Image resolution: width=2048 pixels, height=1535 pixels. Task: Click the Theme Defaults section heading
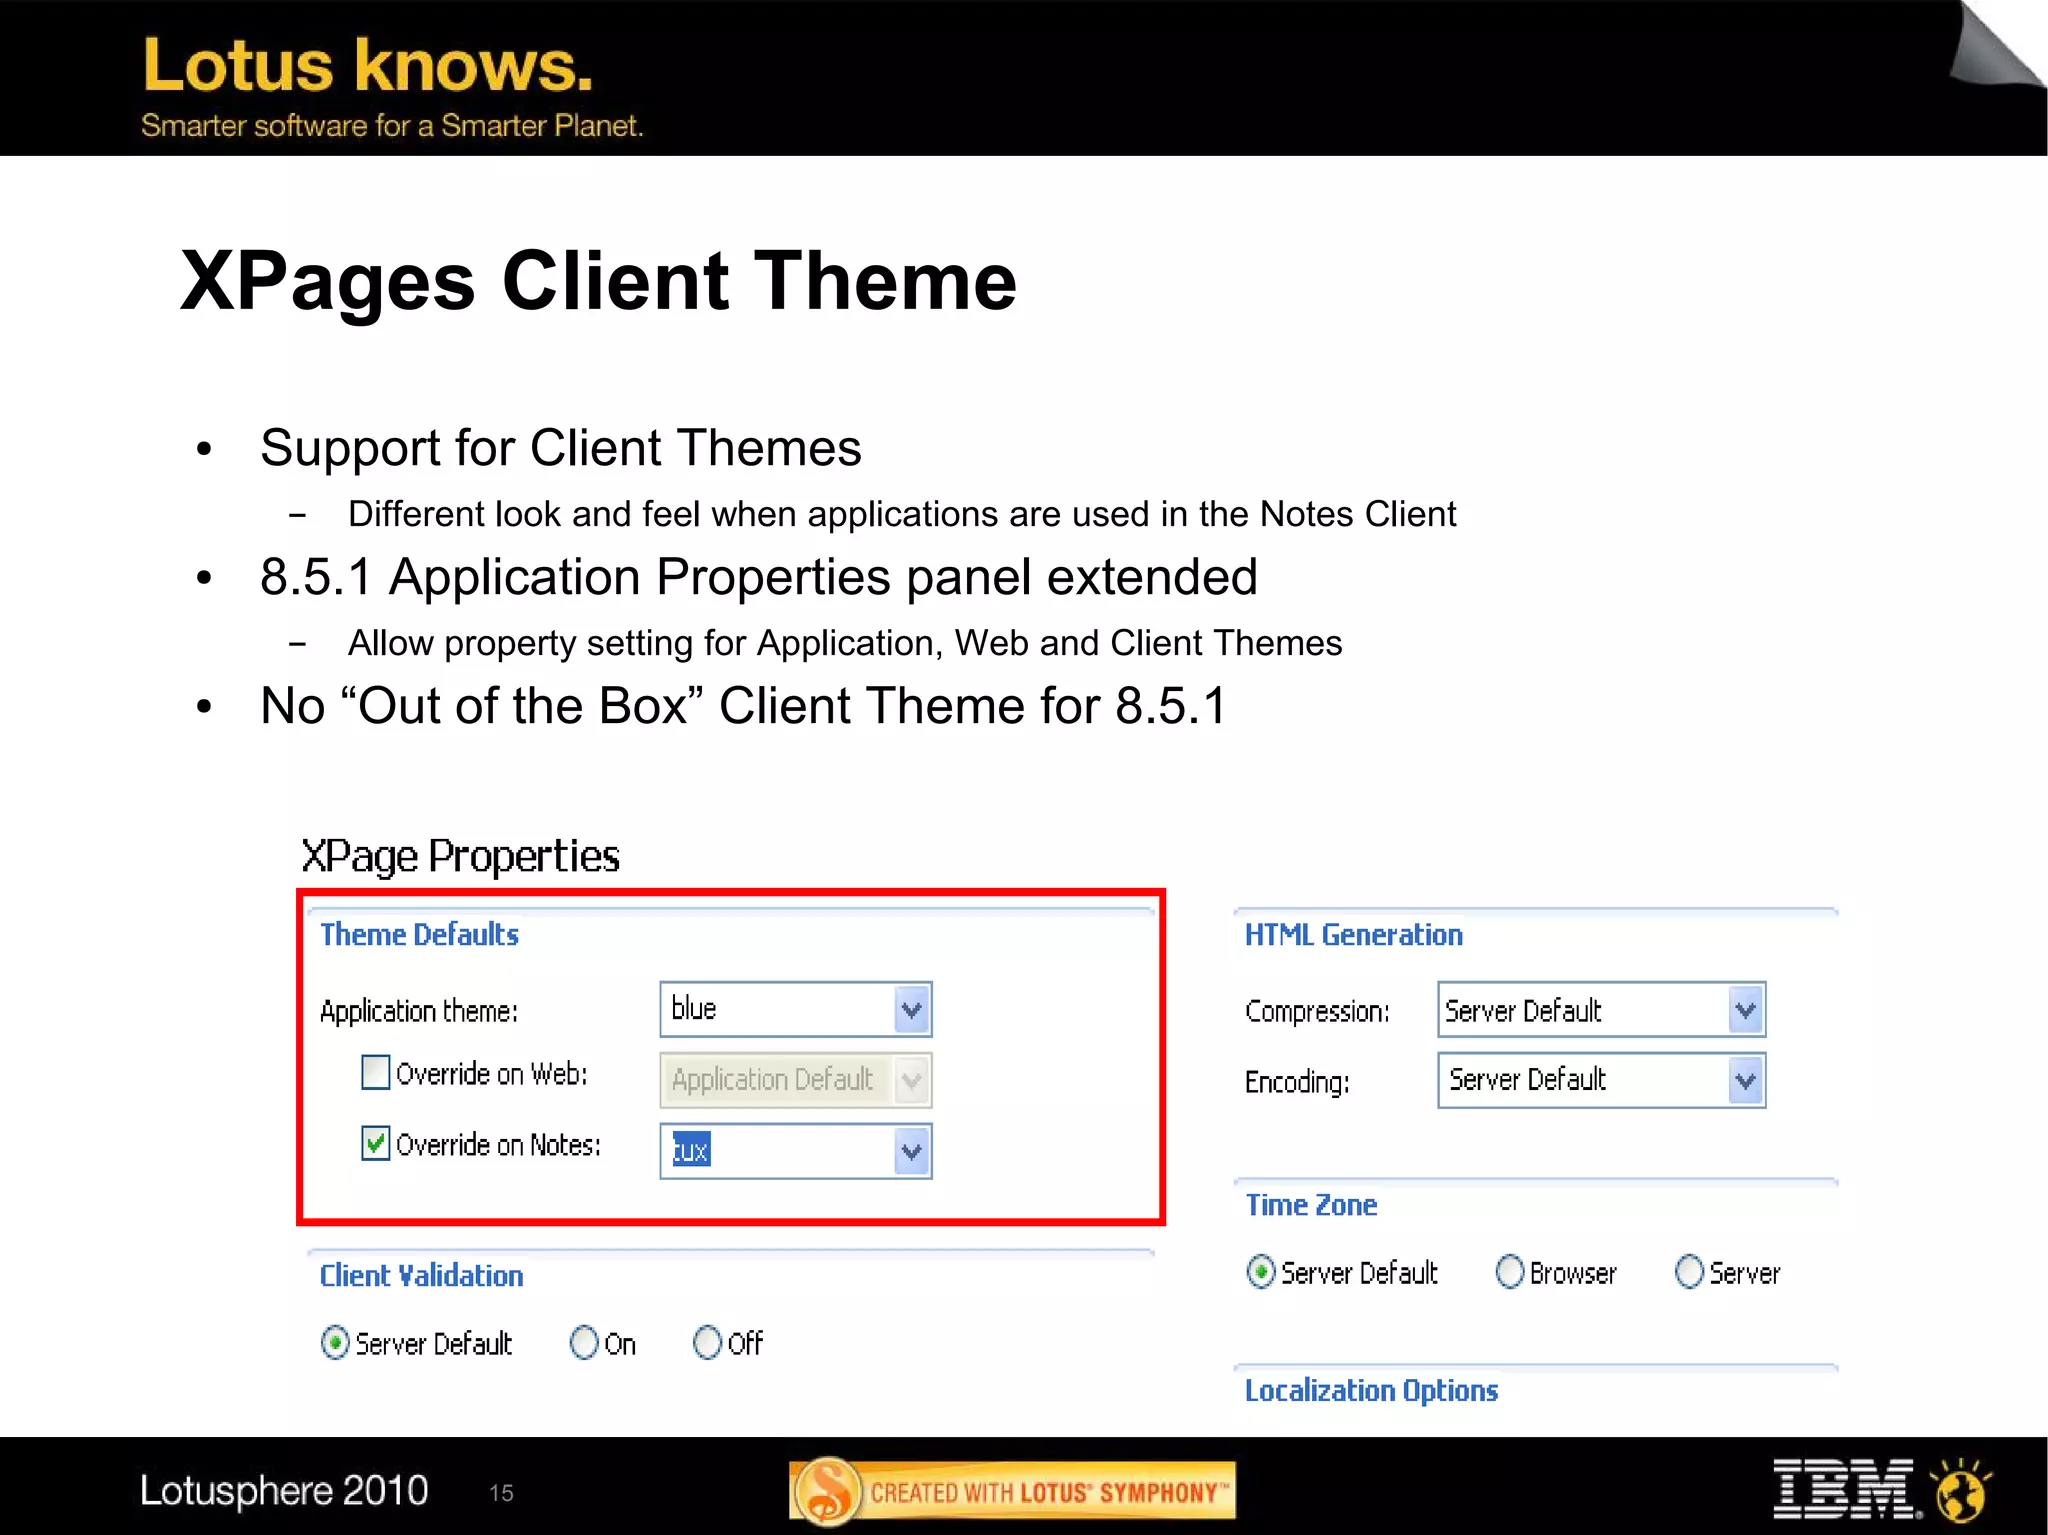pyautogui.click(x=419, y=934)
